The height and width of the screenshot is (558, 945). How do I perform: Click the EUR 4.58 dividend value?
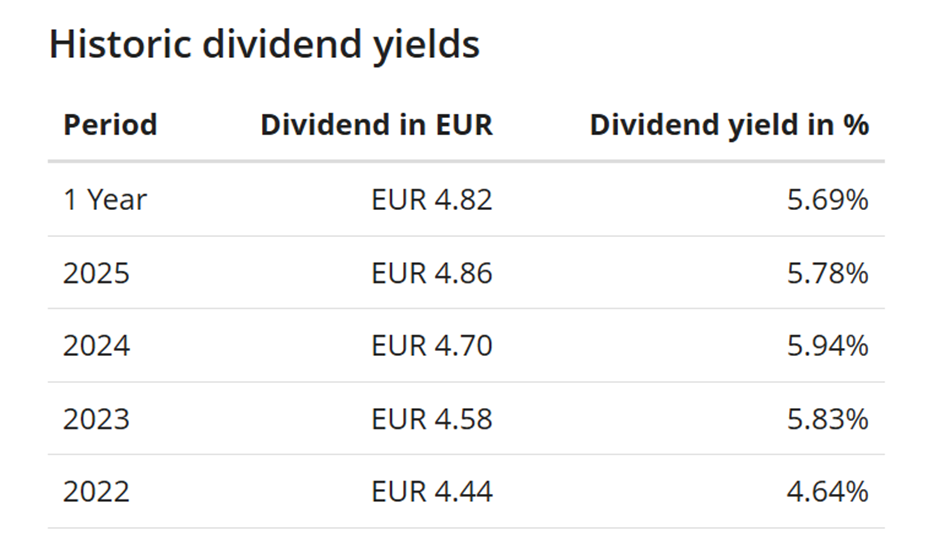coord(431,419)
